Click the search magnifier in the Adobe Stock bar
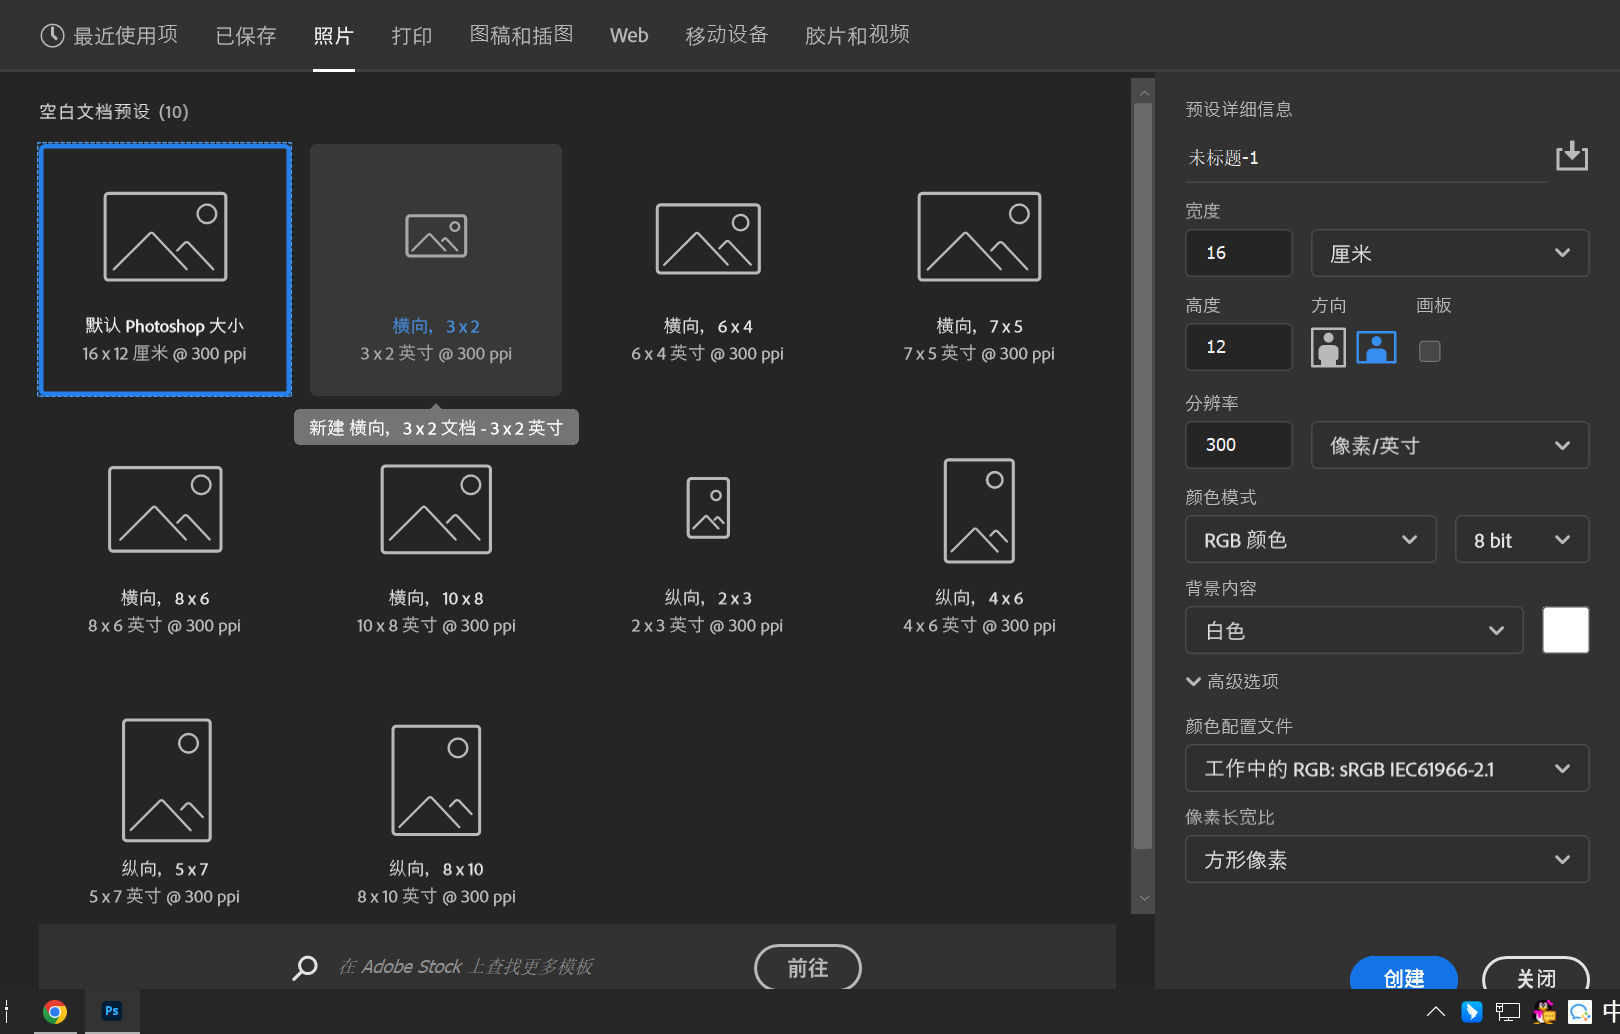 (x=304, y=967)
